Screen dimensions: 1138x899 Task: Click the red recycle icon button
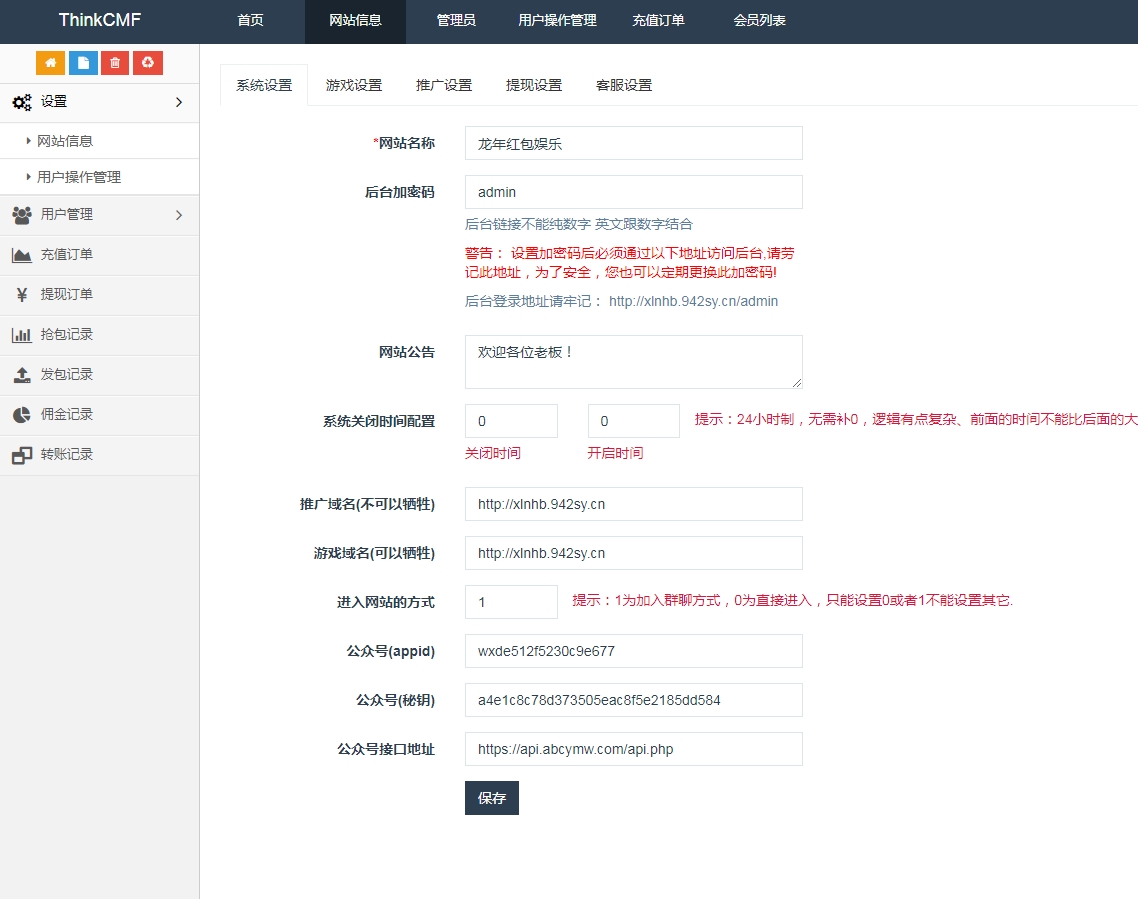148,63
